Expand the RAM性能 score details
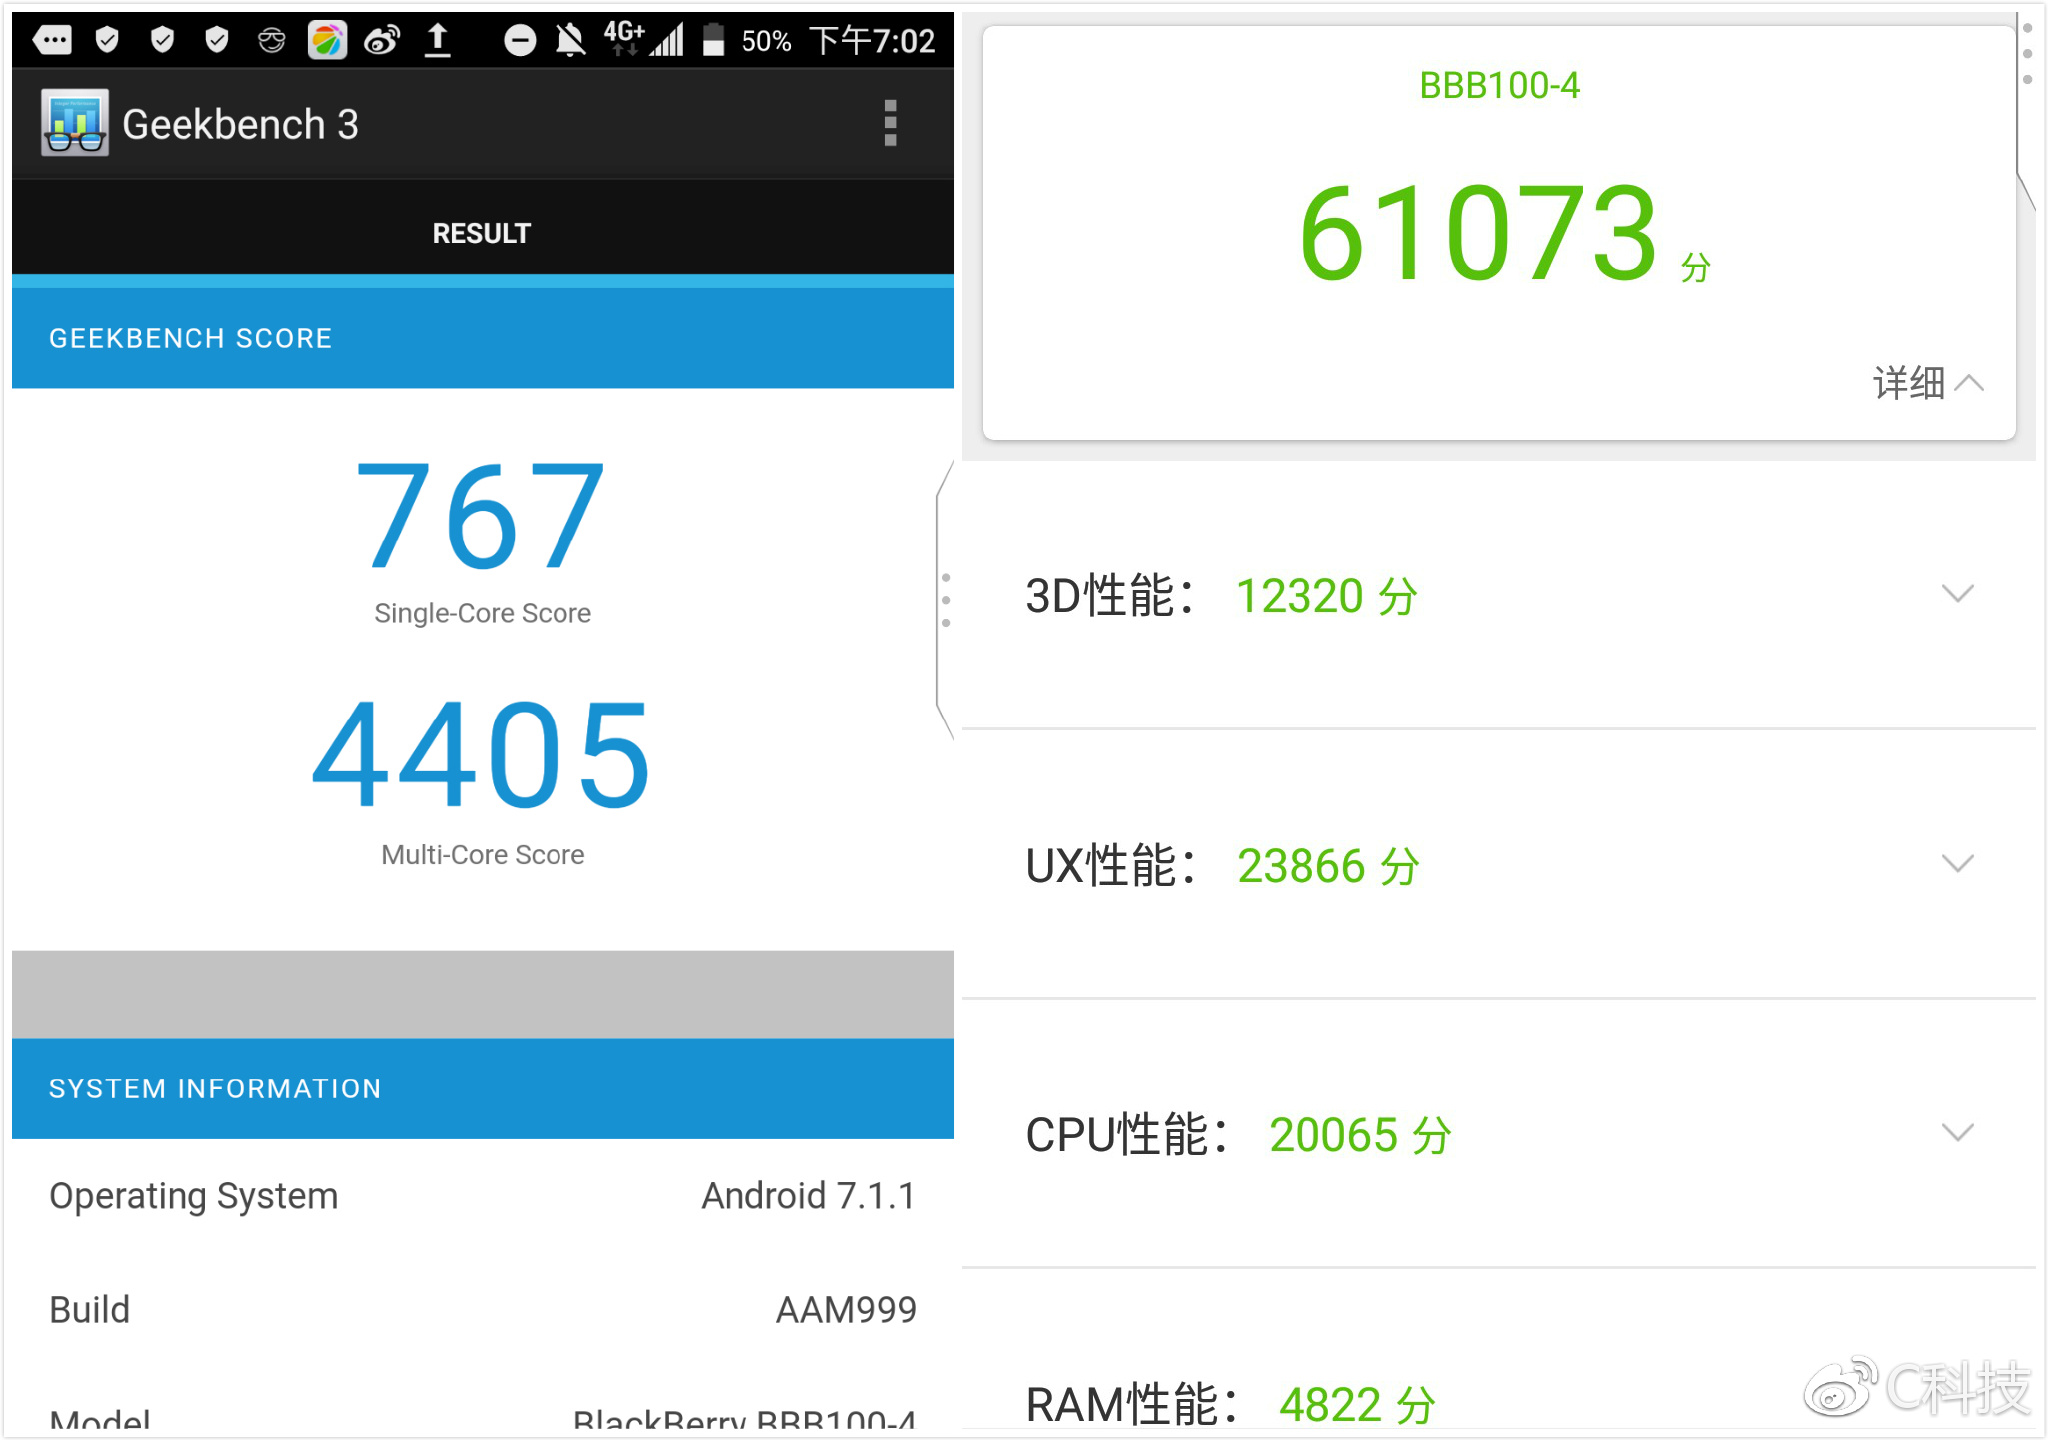The height and width of the screenshot is (1440, 2048). coord(1957,1400)
